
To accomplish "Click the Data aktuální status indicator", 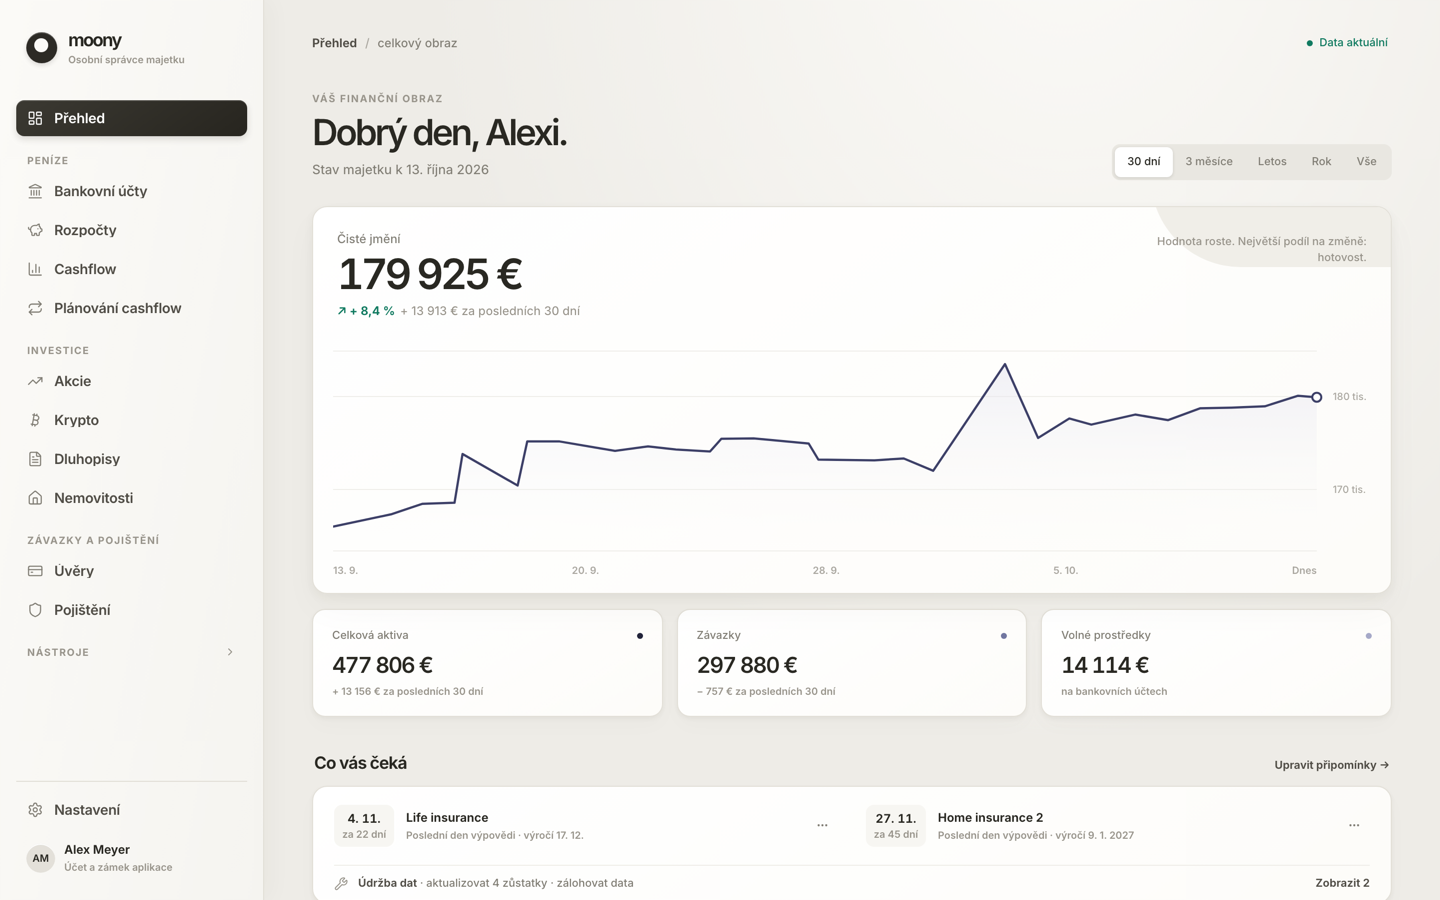I will 1347,43.
